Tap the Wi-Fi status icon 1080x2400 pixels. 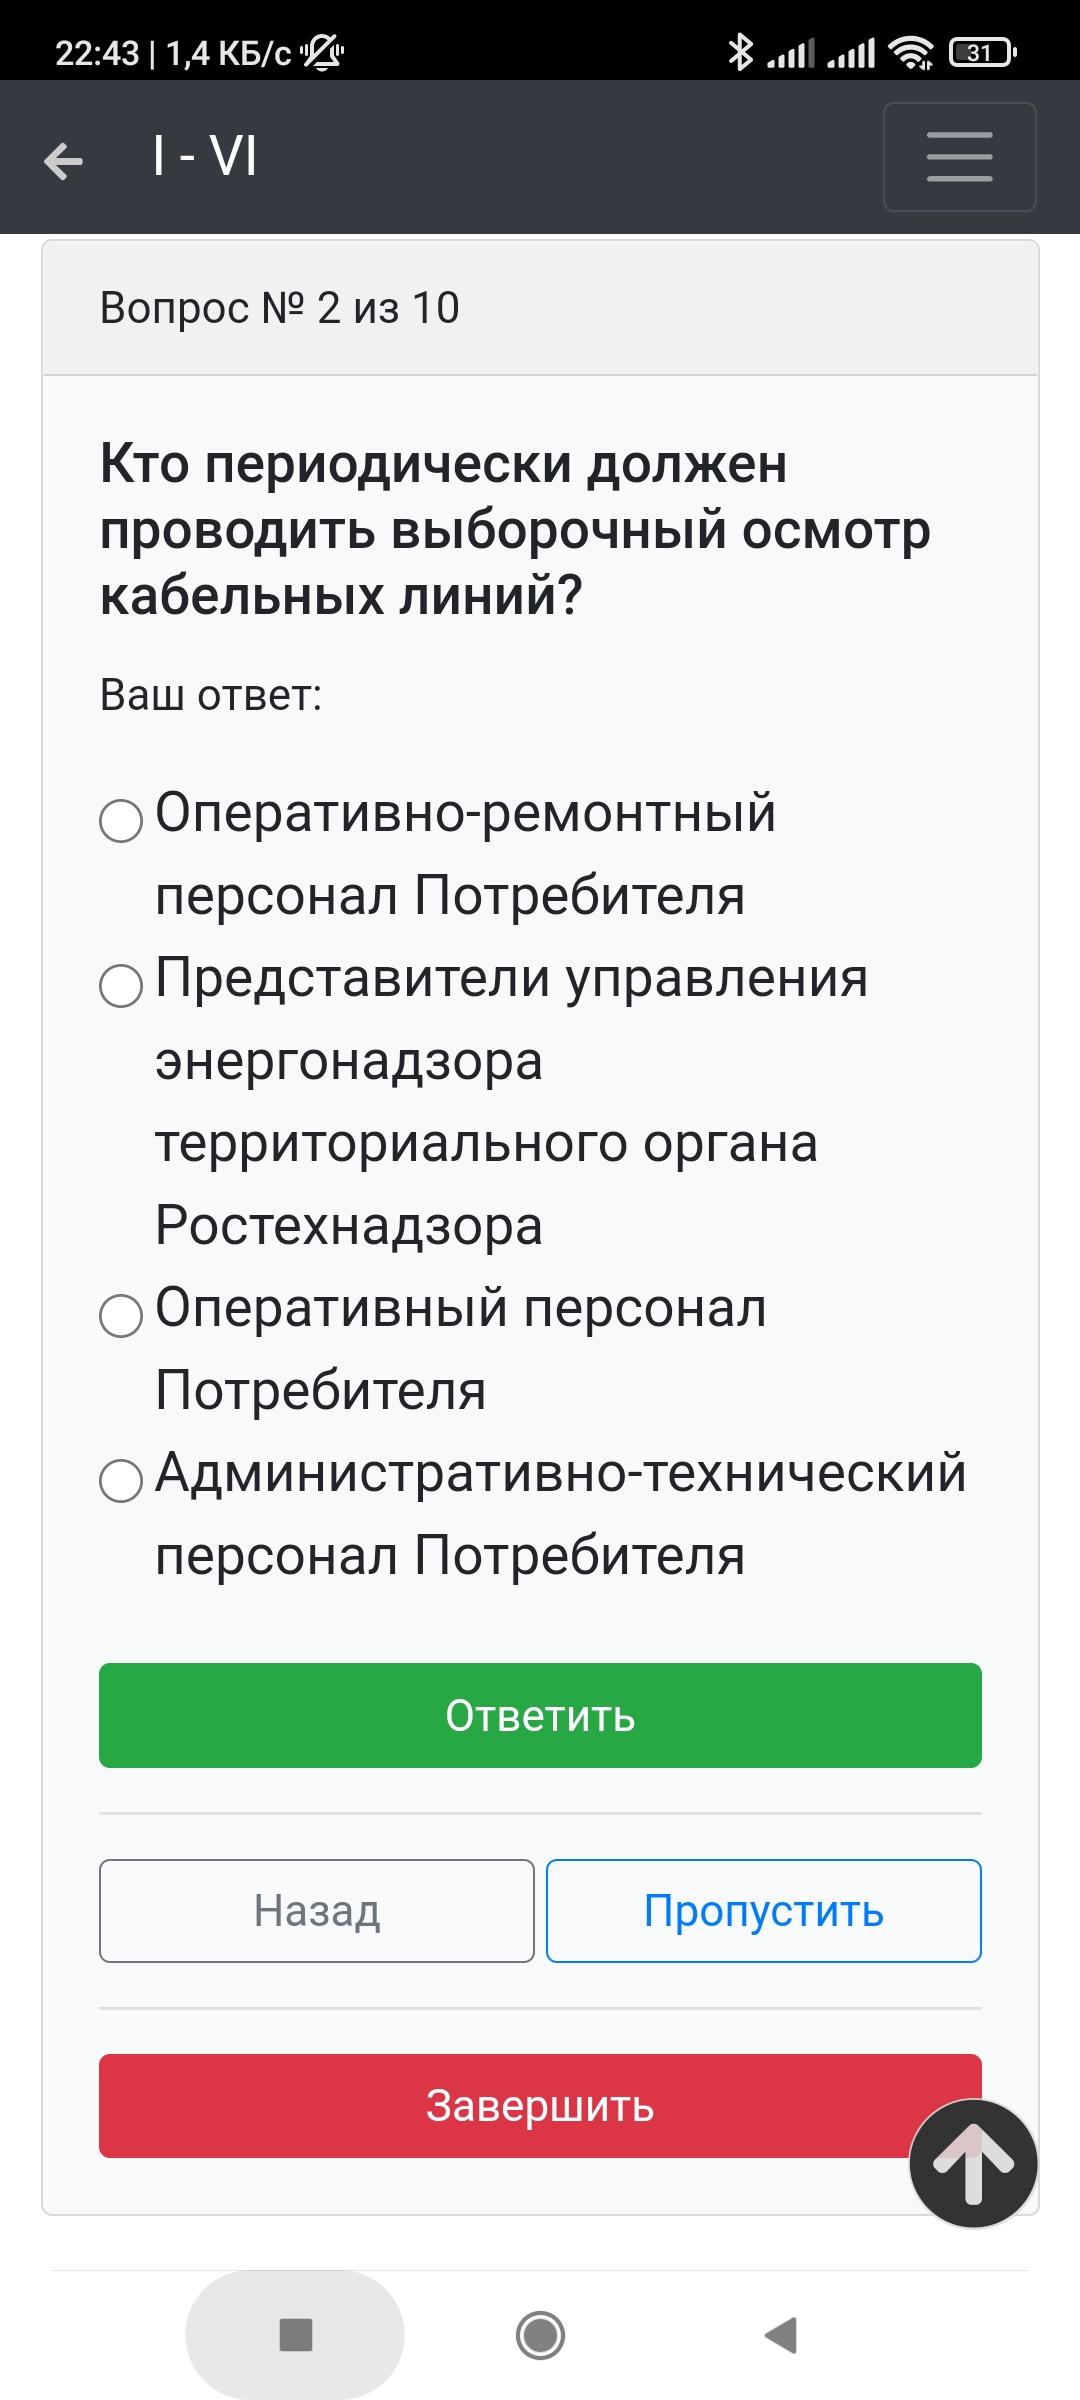point(912,52)
